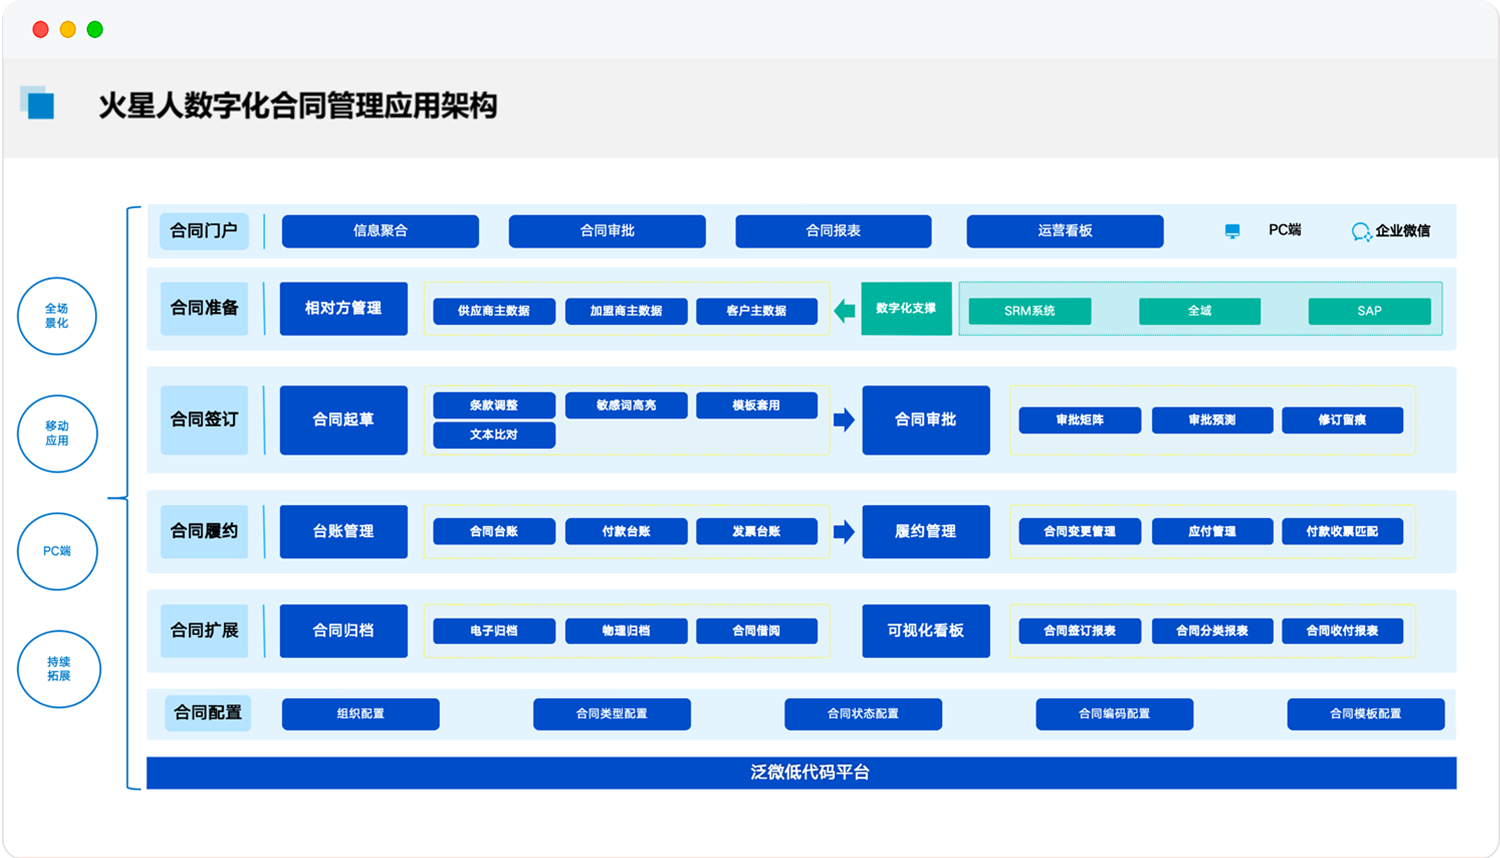Click the 运营看板 block
The height and width of the screenshot is (858, 1500).
pyautogui.click(x=1065, y=231)
